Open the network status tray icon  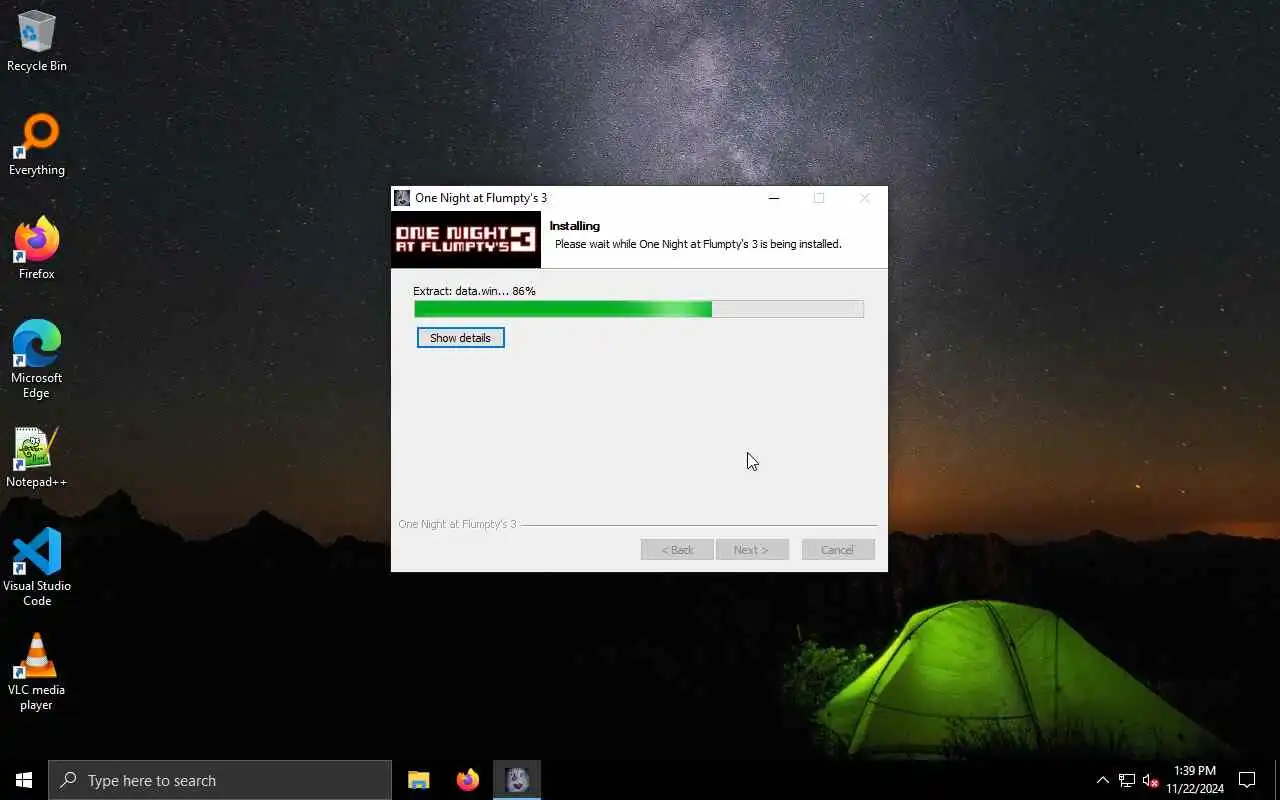1126,780
